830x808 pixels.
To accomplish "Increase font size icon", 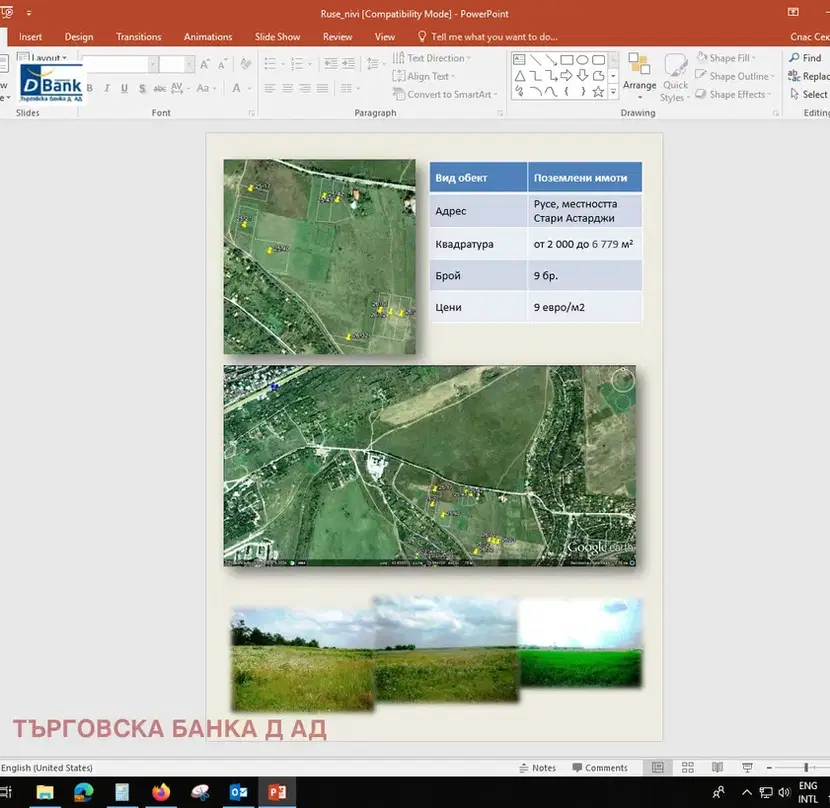I will pyautogui.click(x=205, y=65).
